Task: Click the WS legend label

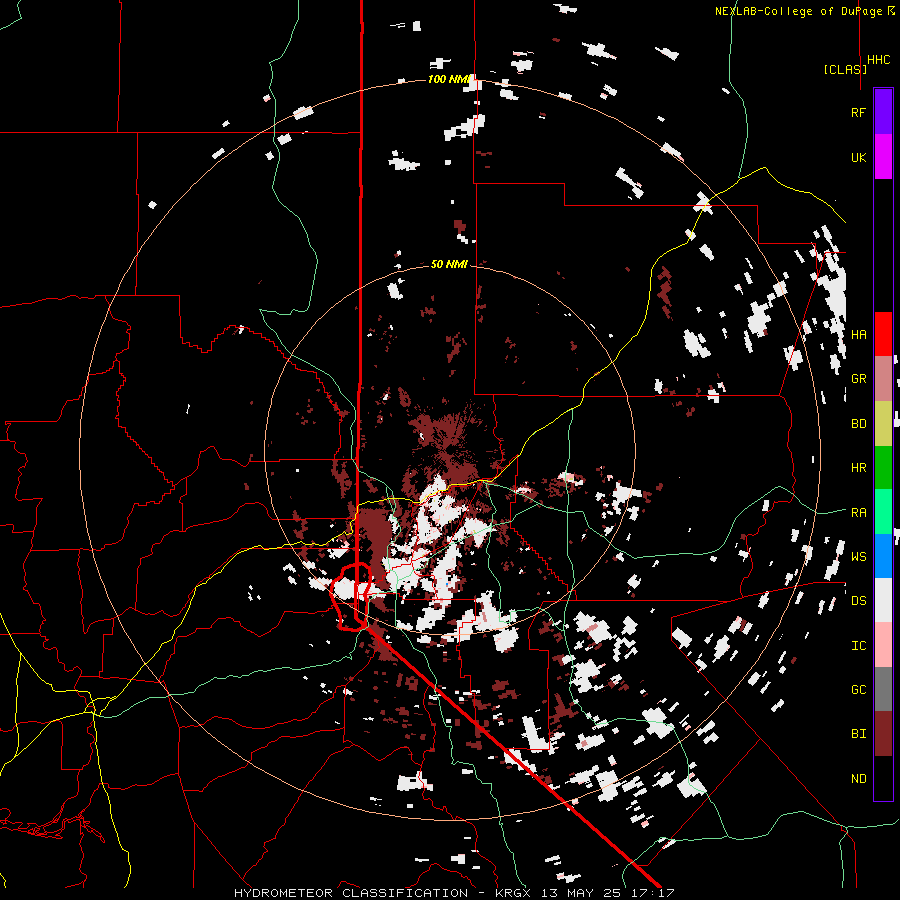Action: (x=858, y=557)
